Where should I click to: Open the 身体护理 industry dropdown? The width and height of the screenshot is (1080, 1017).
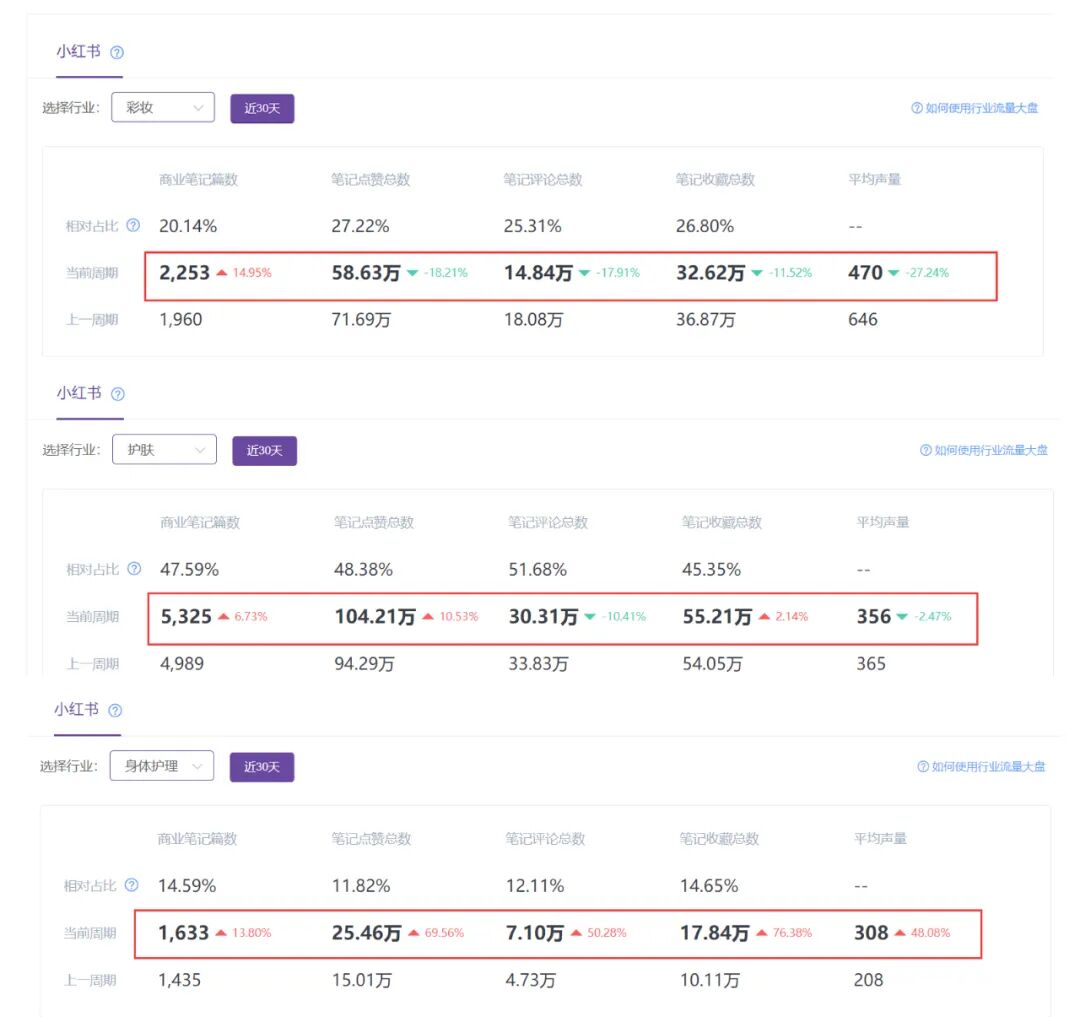162,766
